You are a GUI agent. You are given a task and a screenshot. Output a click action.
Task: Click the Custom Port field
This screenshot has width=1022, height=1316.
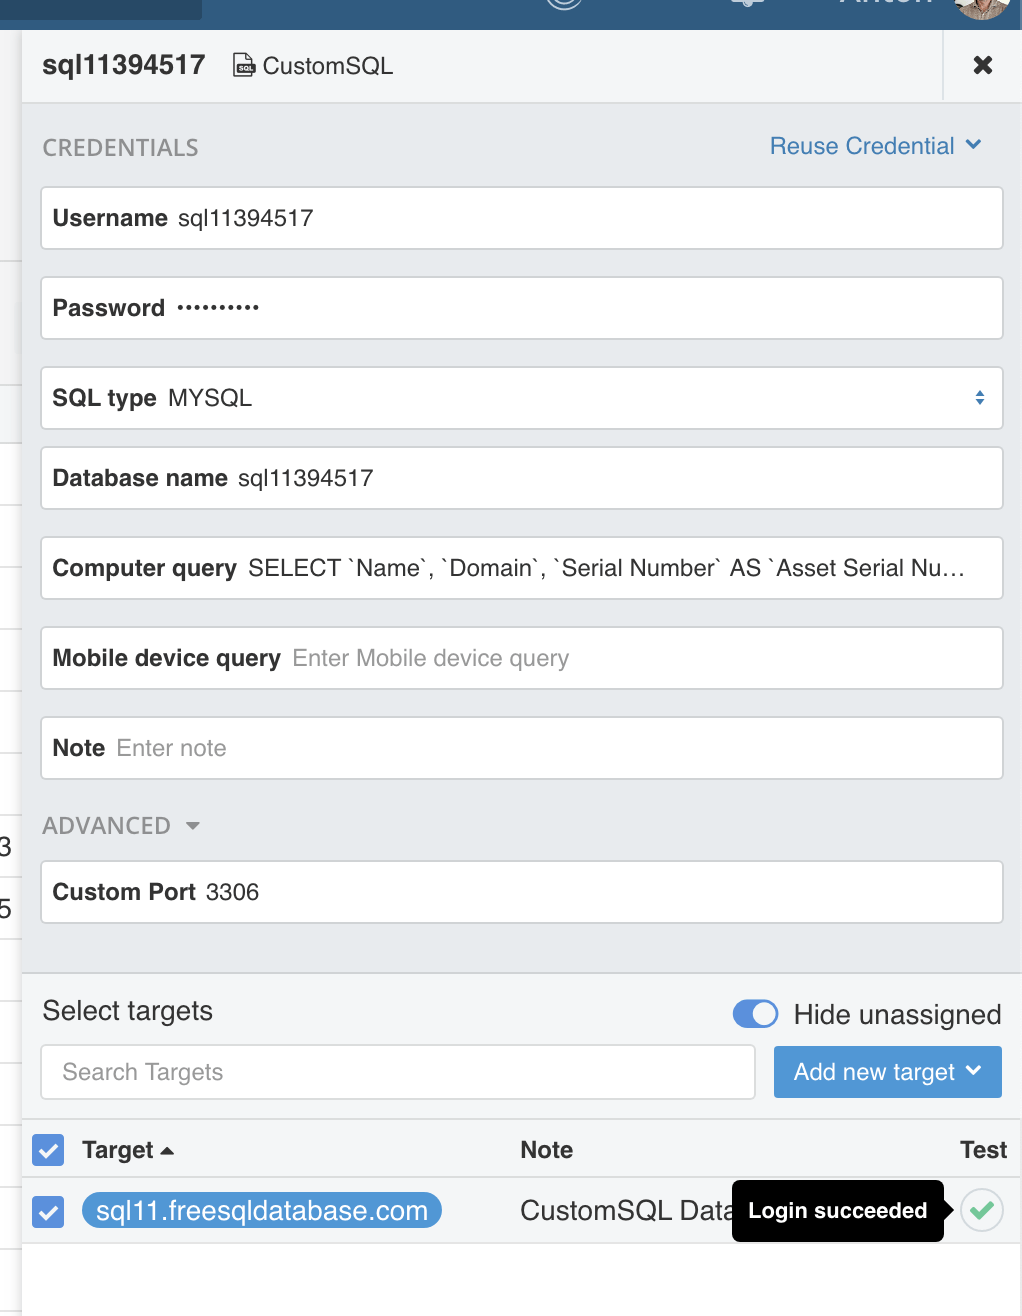tap(522, 892)
